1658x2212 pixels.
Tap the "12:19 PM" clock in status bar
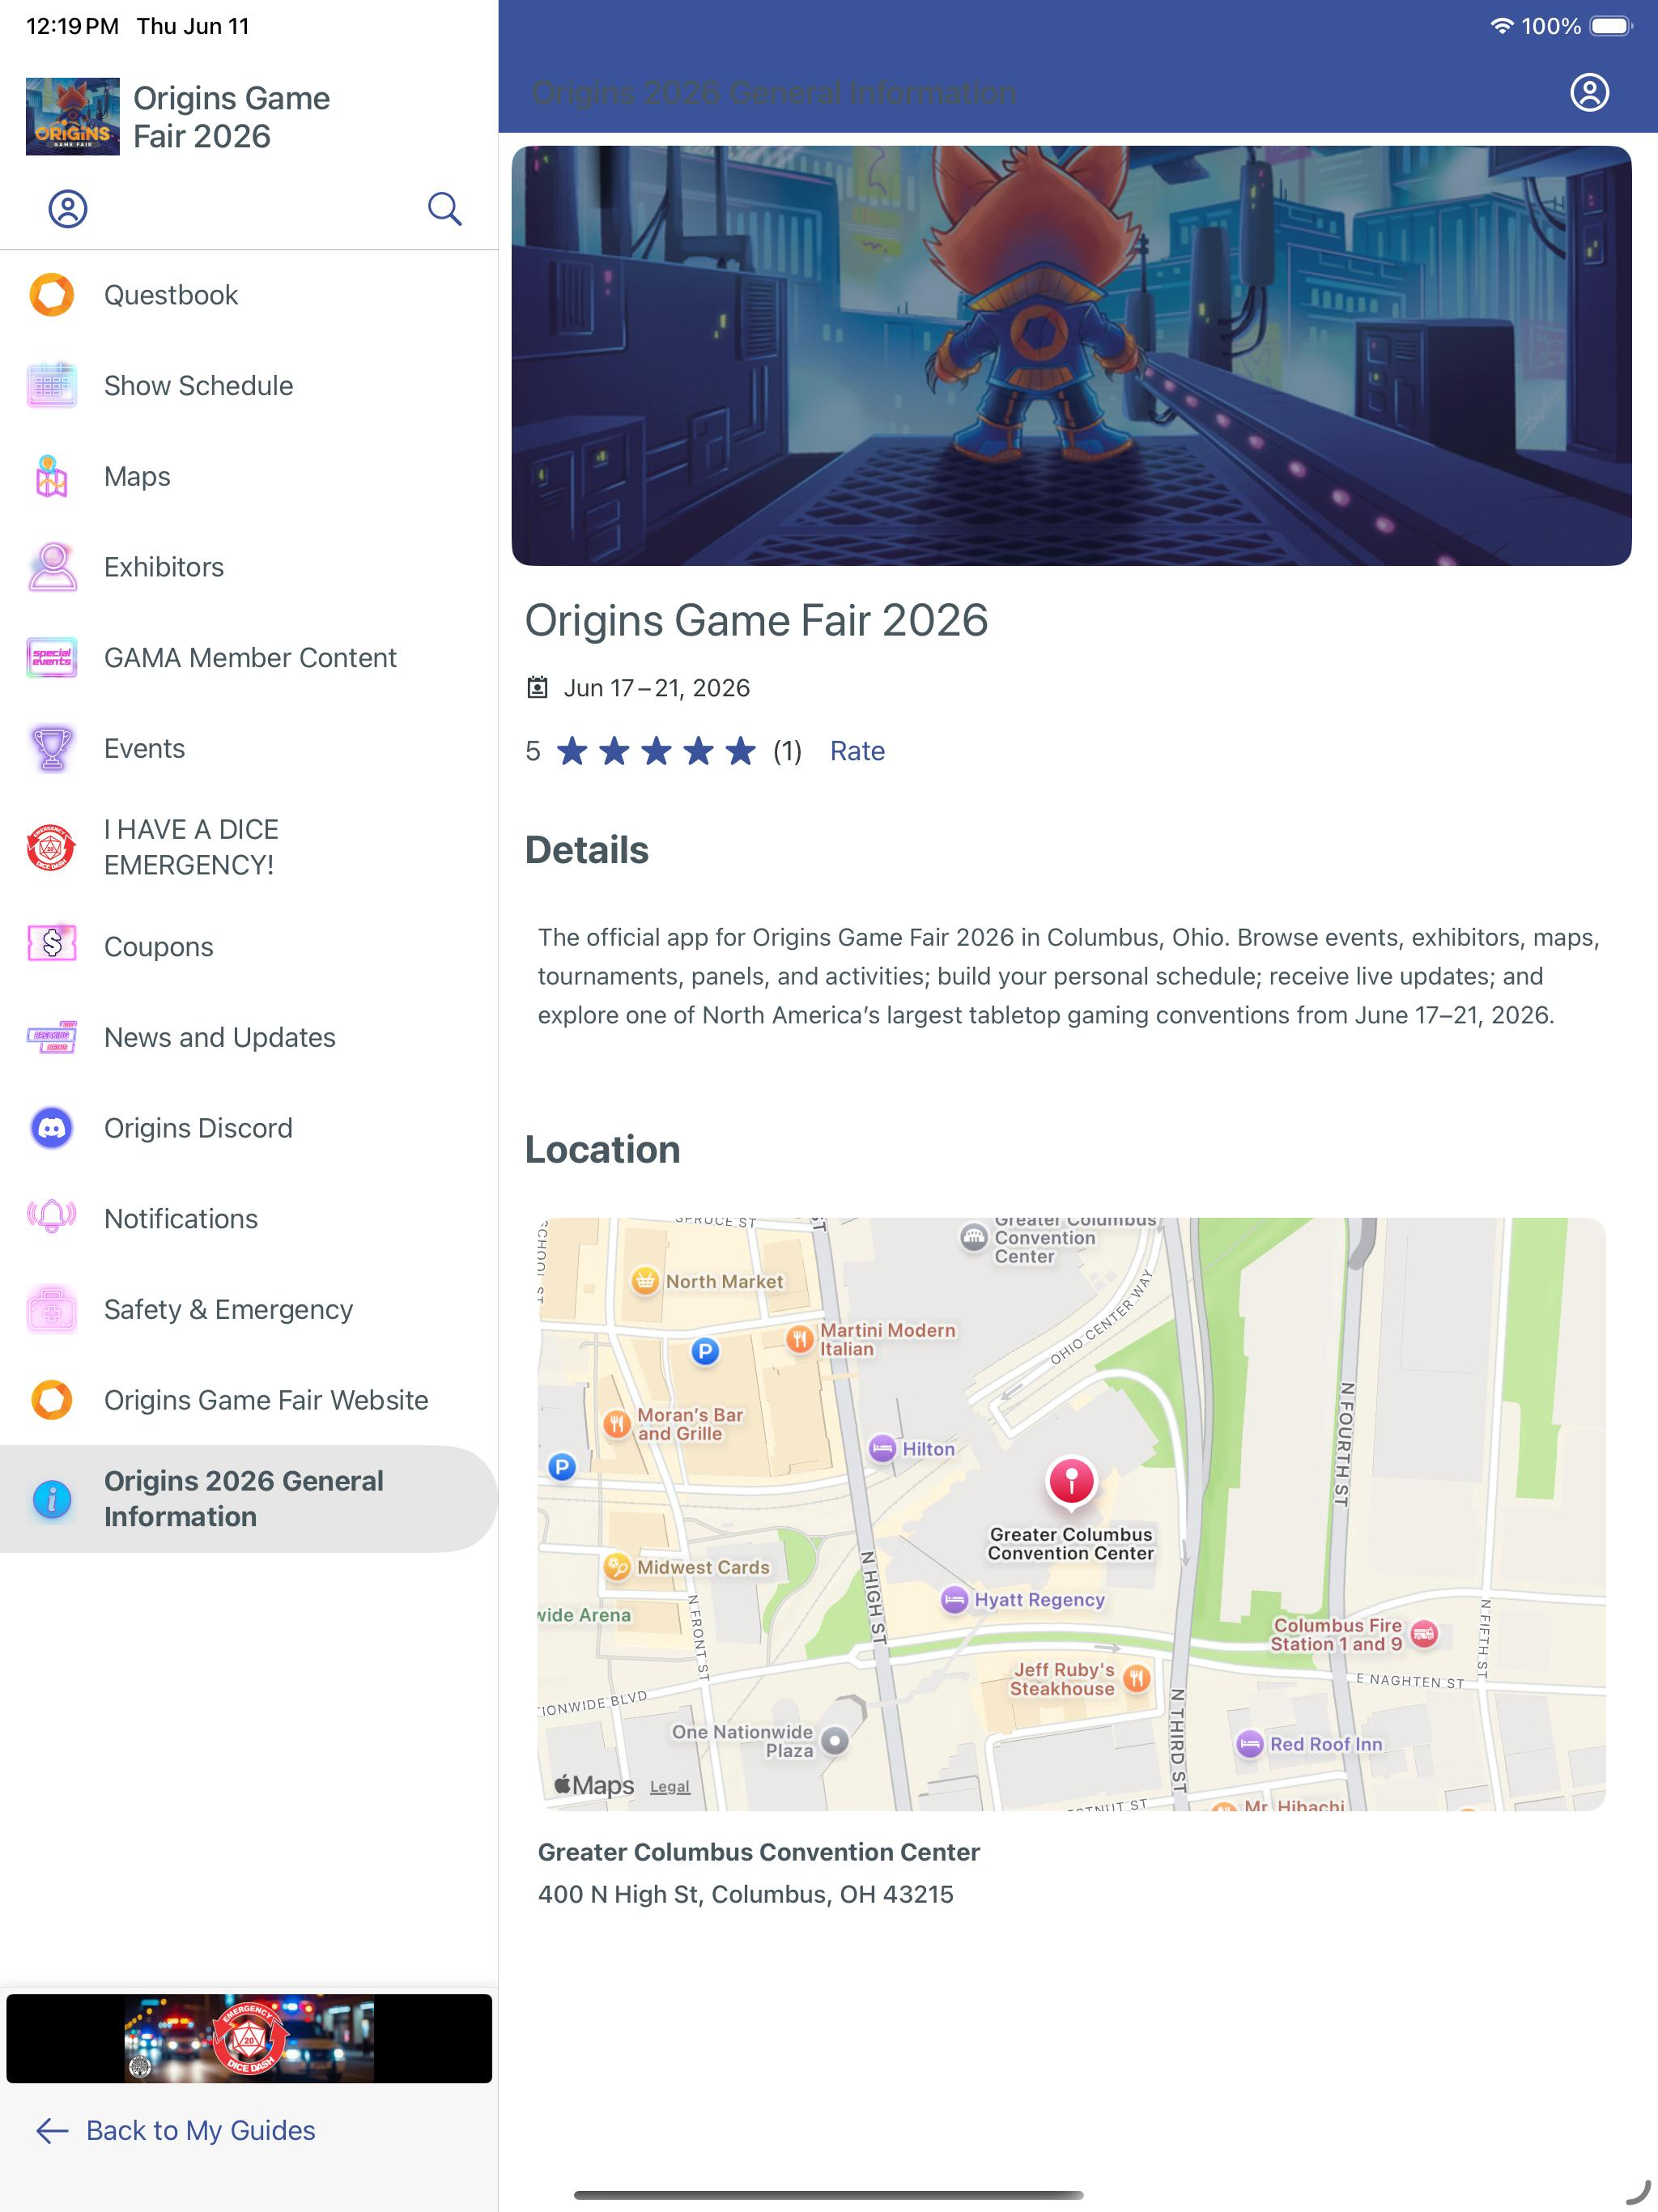pyautogui.click(x=72, y=26)
